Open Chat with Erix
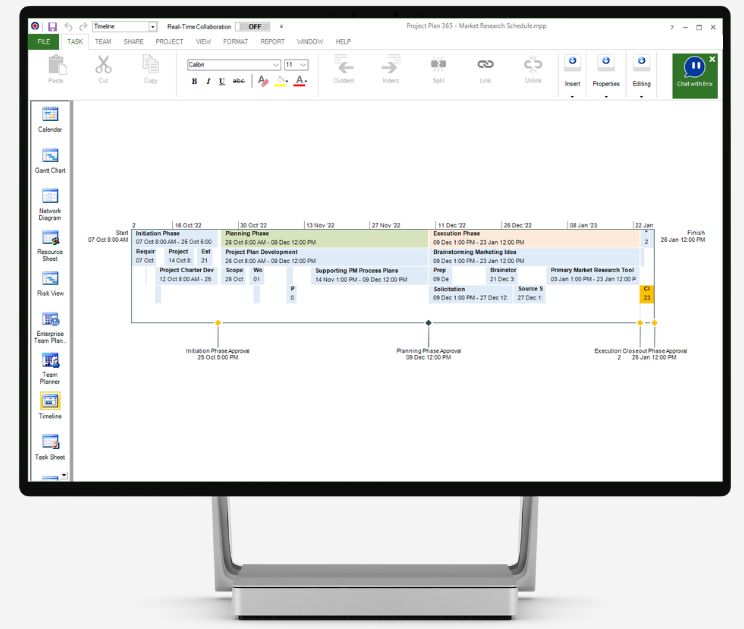This screenshot has height=629, width=744. [695, 76]
